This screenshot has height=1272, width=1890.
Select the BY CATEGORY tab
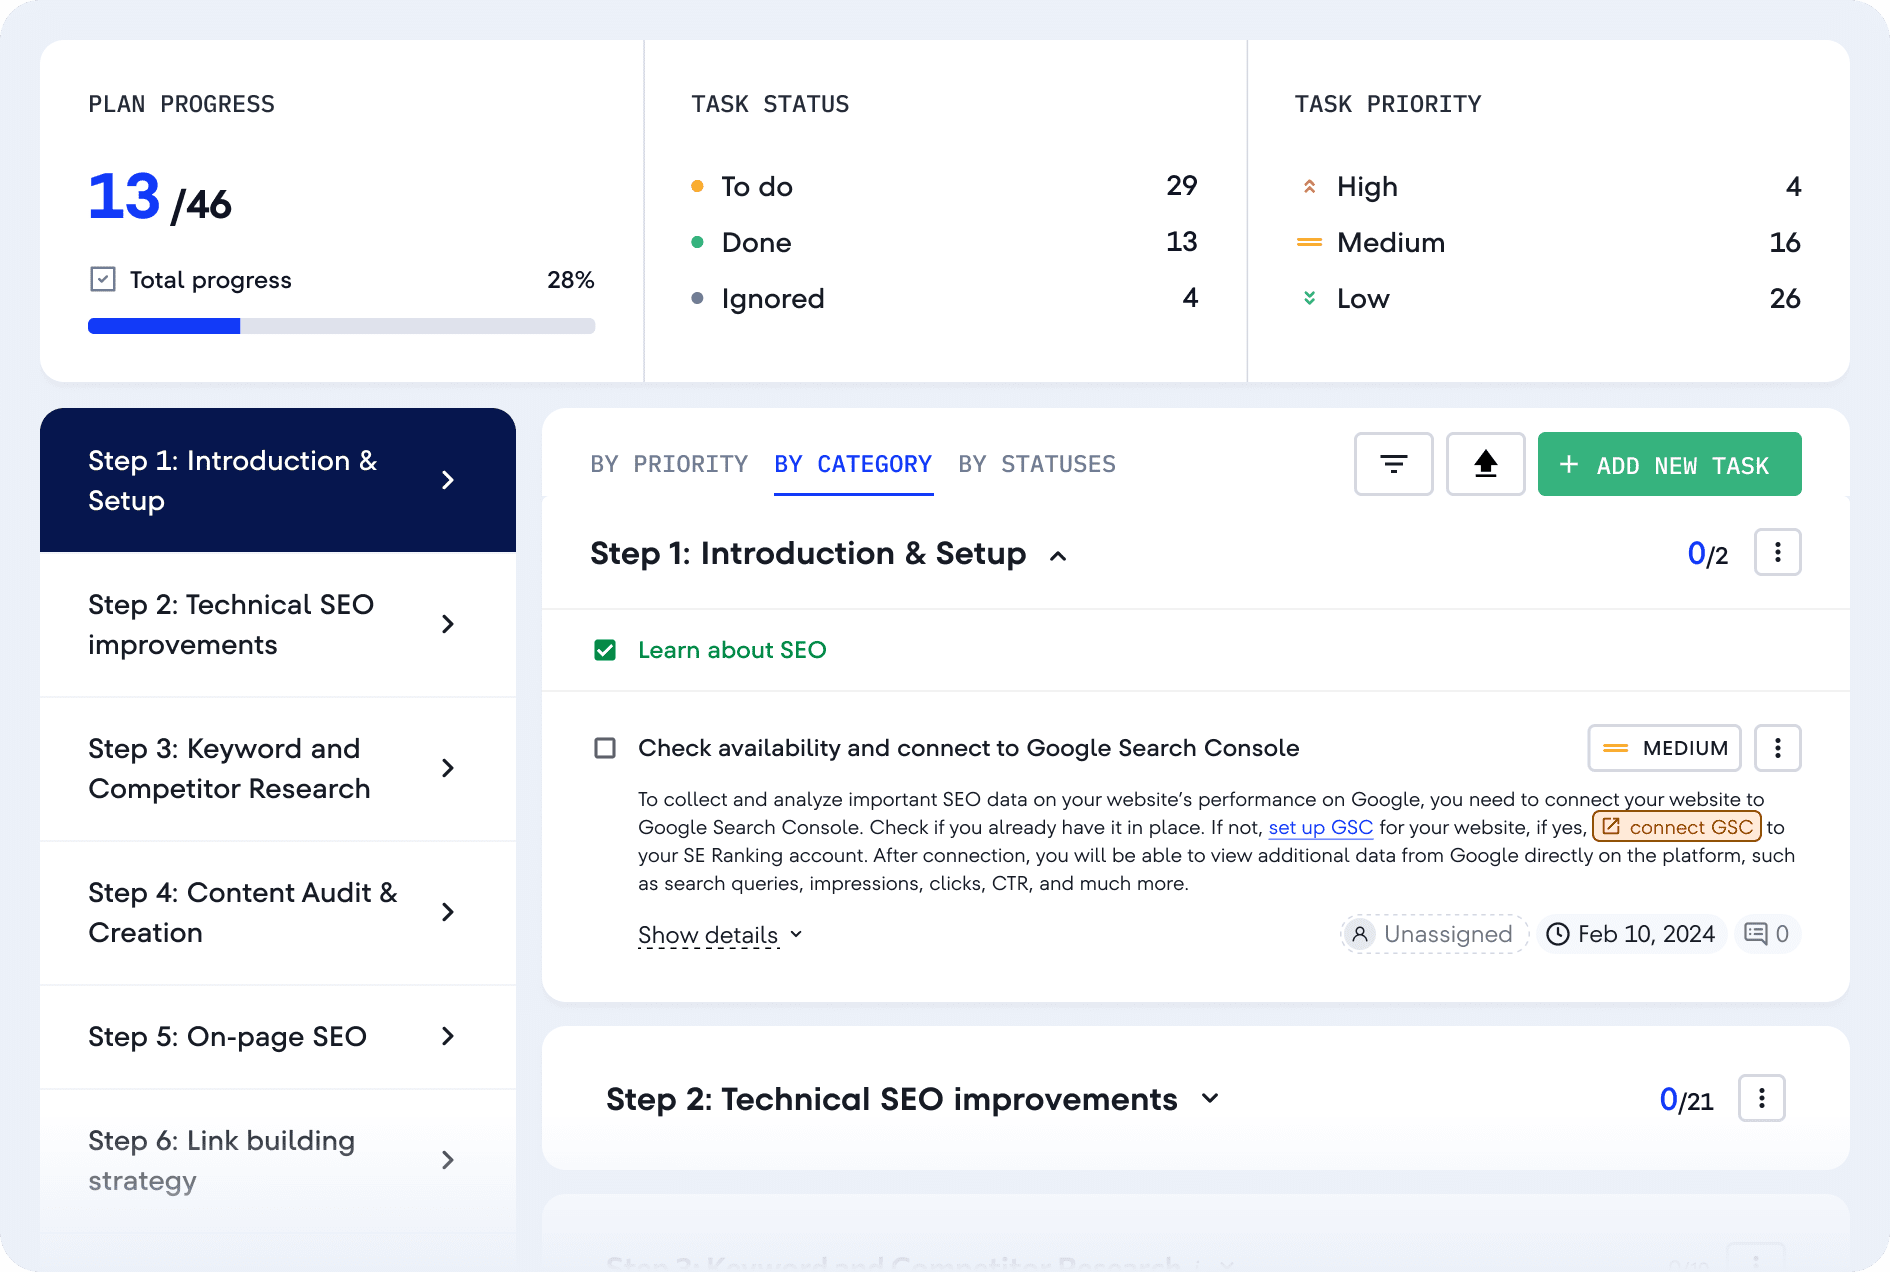[853, 464]
